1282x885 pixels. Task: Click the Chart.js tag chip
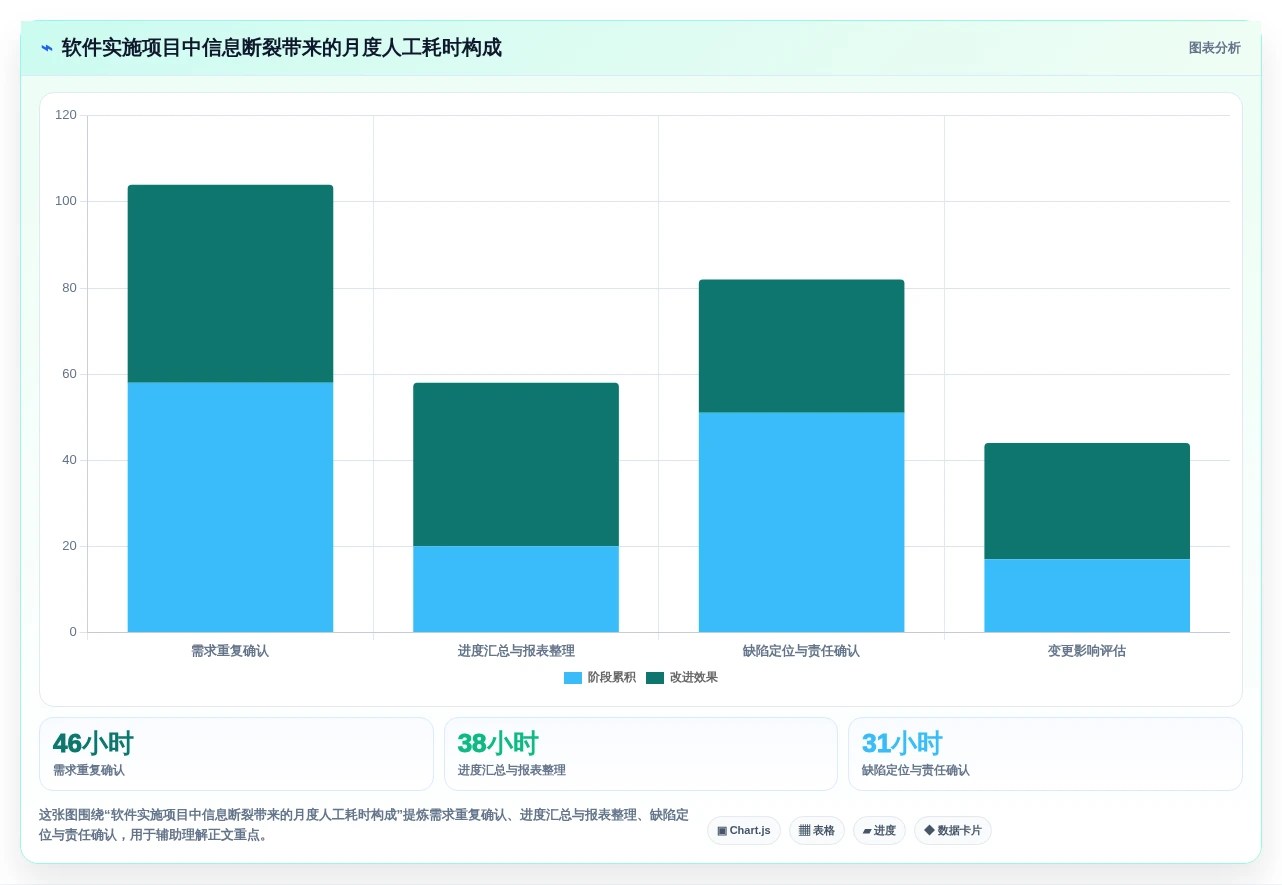coord(744,830)
